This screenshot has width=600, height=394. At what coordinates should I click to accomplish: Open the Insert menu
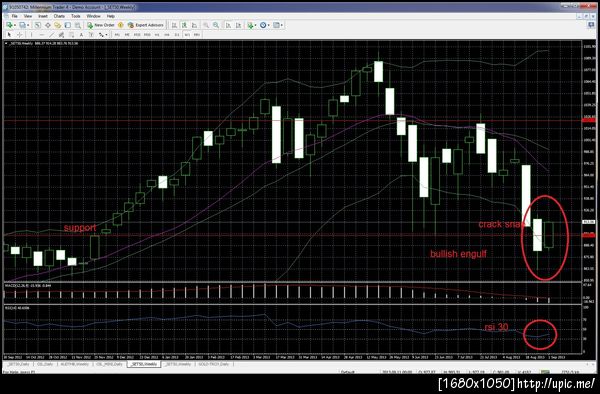coord(43,16)
